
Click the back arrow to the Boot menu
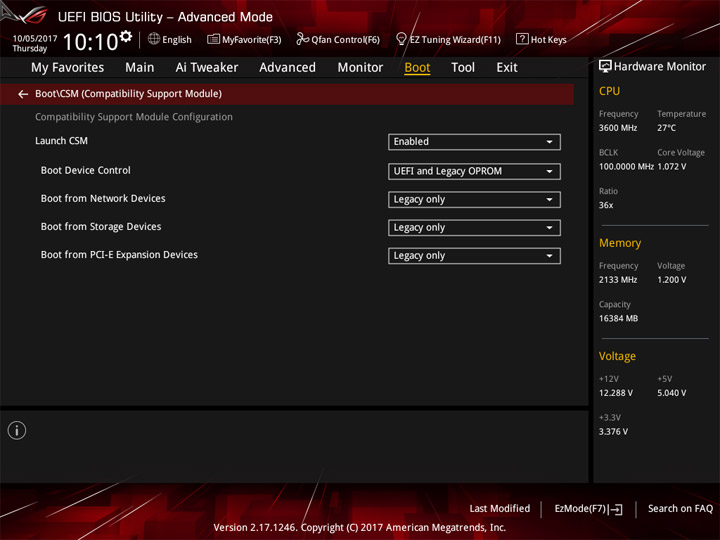tap(23, 94)
